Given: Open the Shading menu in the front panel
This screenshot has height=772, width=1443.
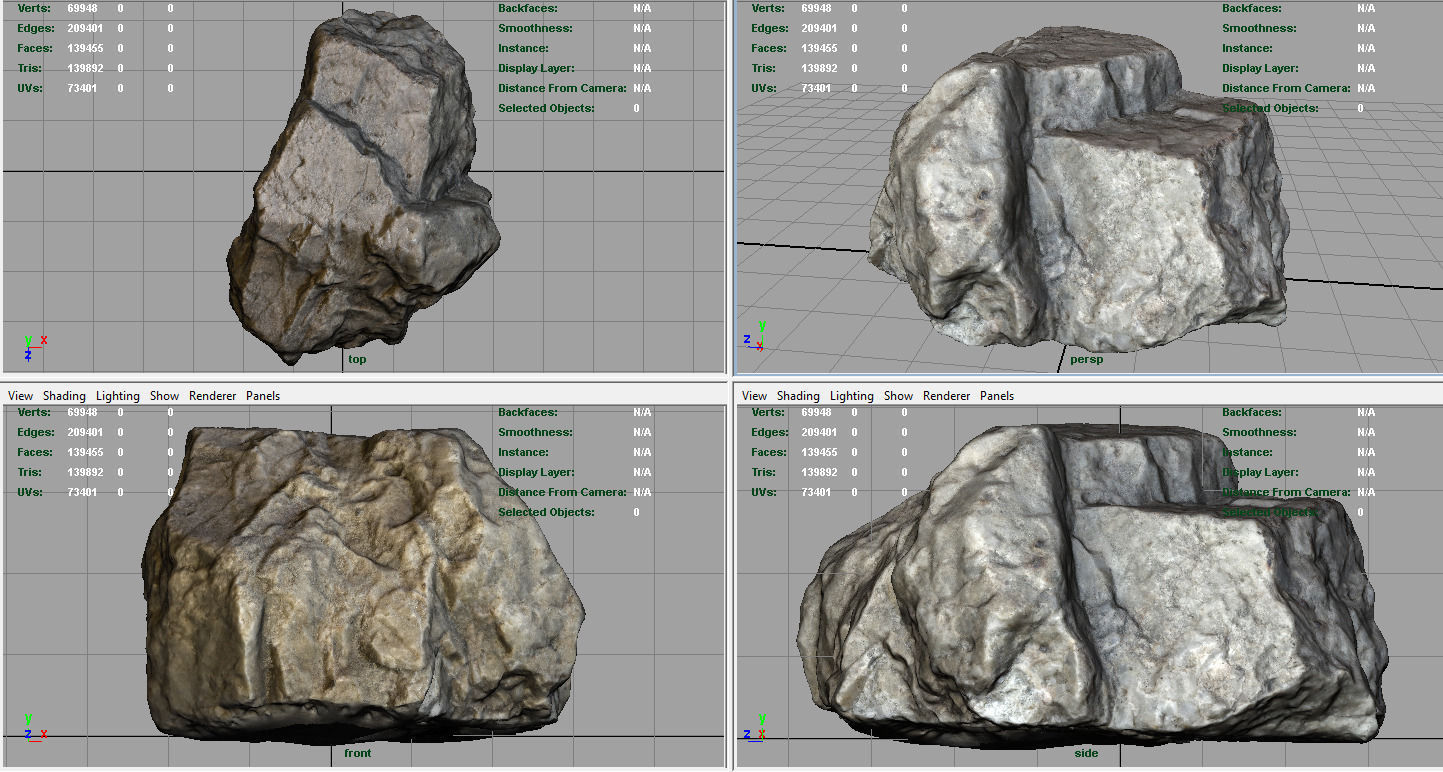Looking at the screenshot, I should click(64, 396).
